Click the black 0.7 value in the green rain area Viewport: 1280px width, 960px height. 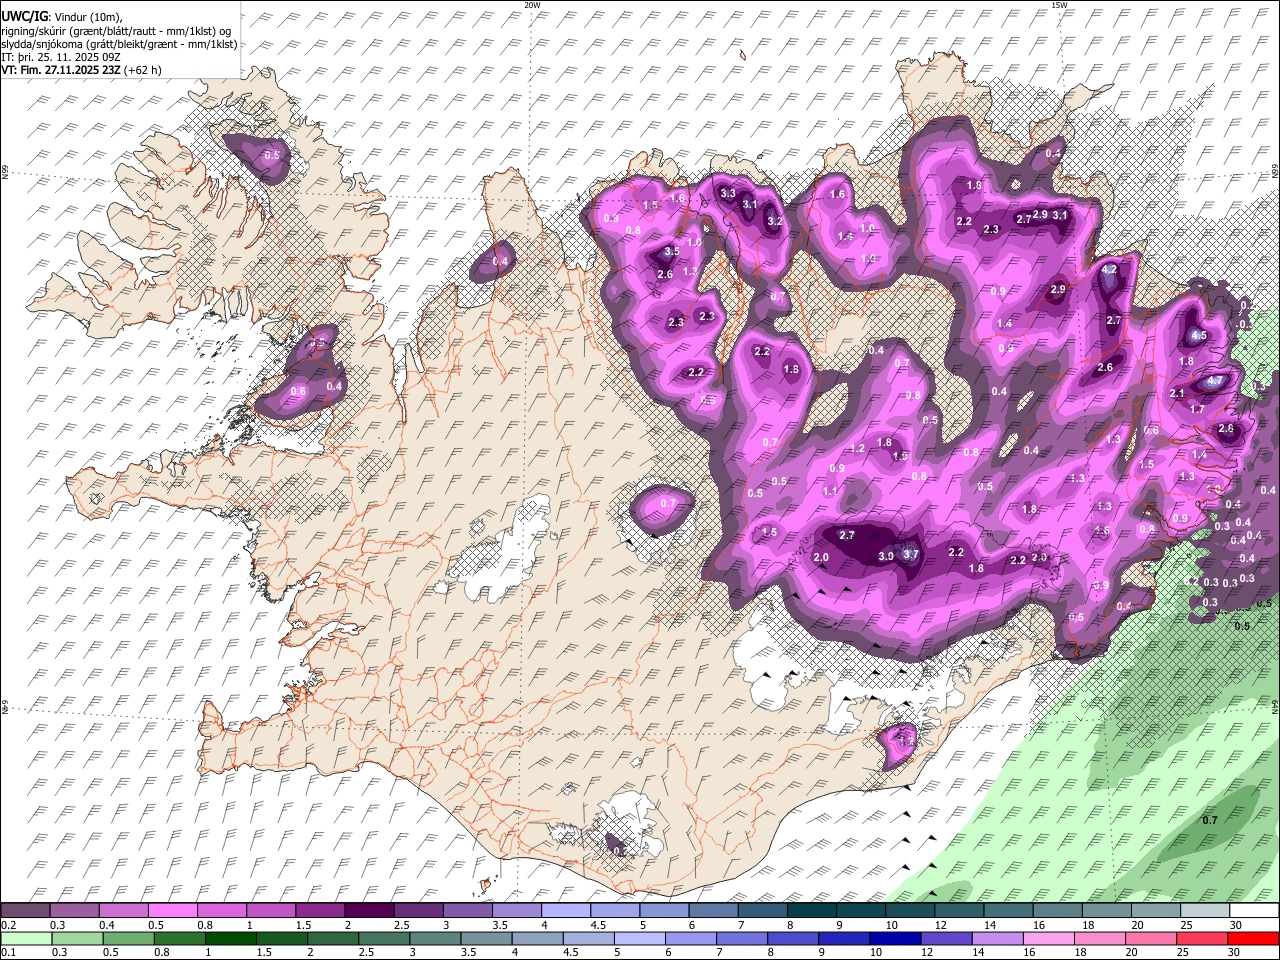click(1209, 820)
